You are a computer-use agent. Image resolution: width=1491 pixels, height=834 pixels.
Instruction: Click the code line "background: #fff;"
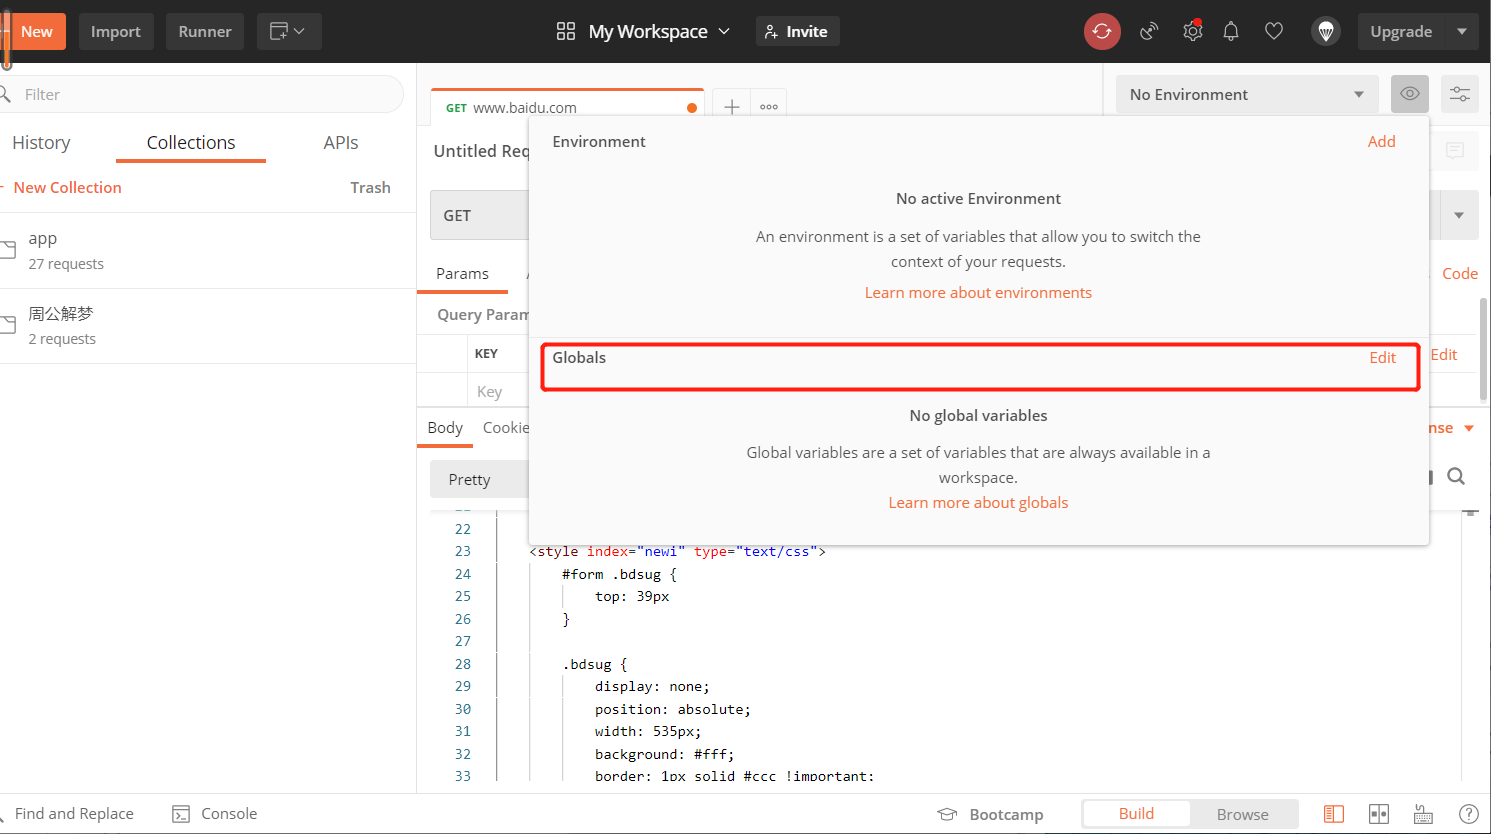(664, 754)
